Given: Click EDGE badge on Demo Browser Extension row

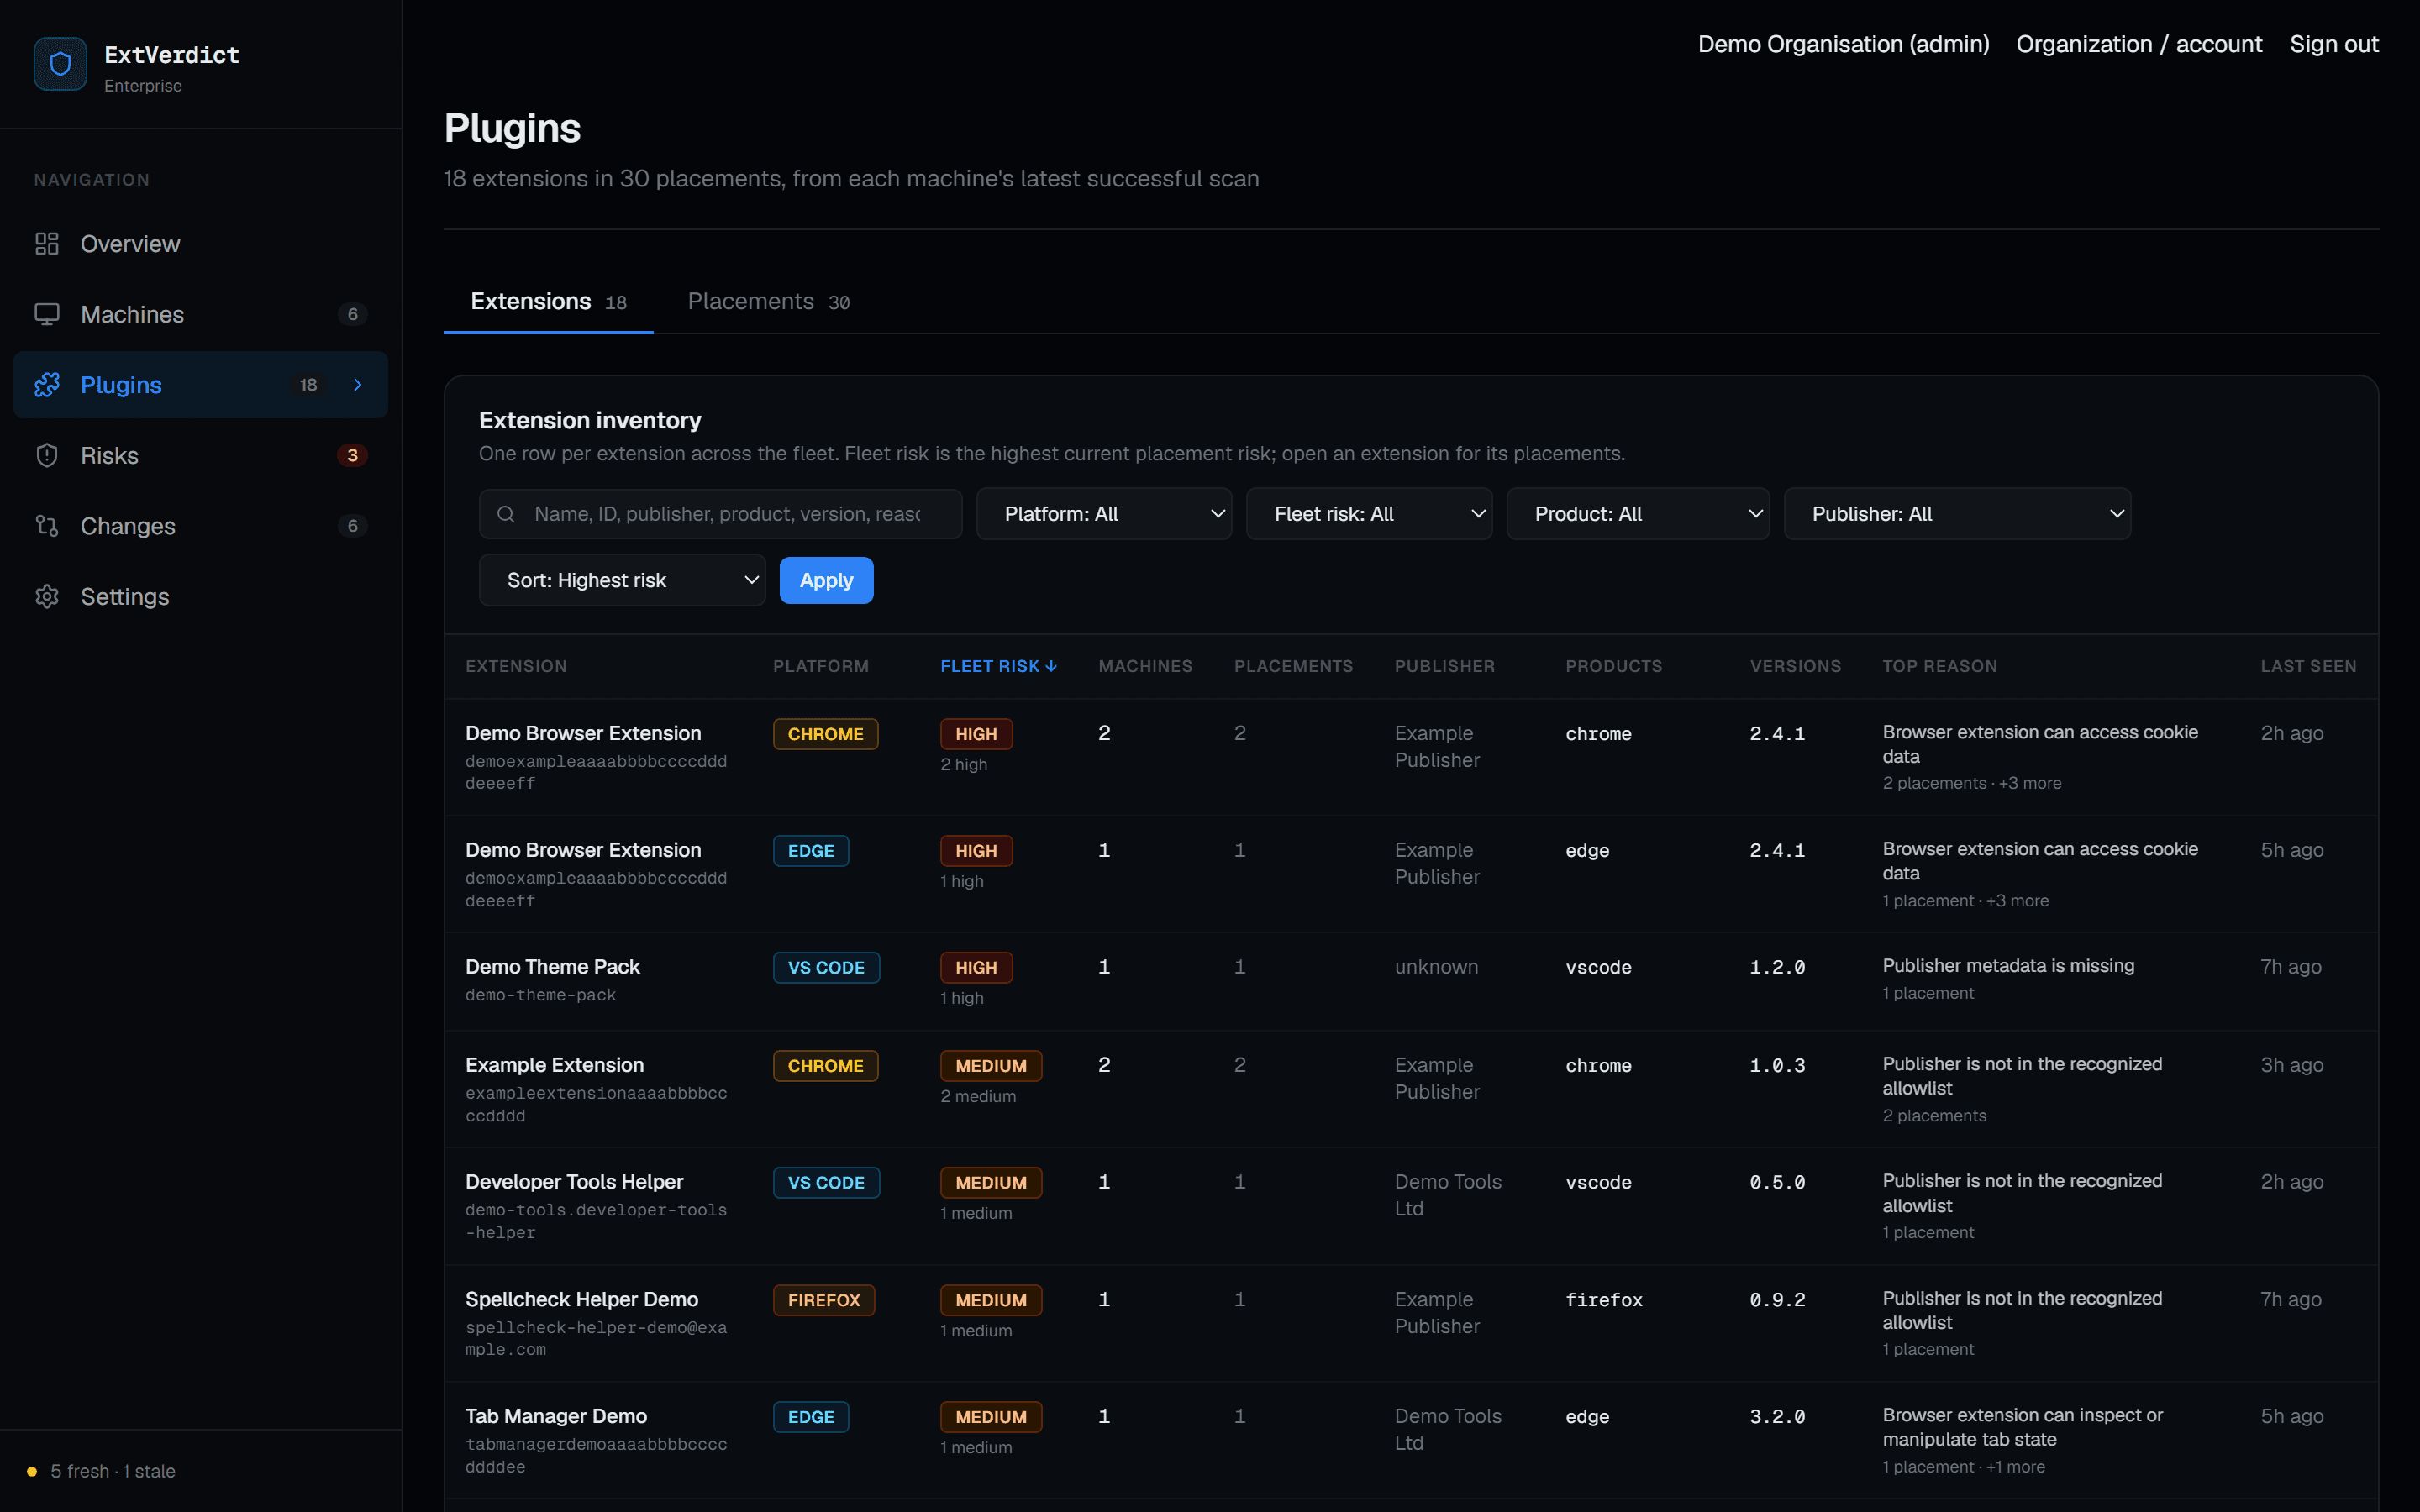Looking at the screenshot, I should point(811,851).
